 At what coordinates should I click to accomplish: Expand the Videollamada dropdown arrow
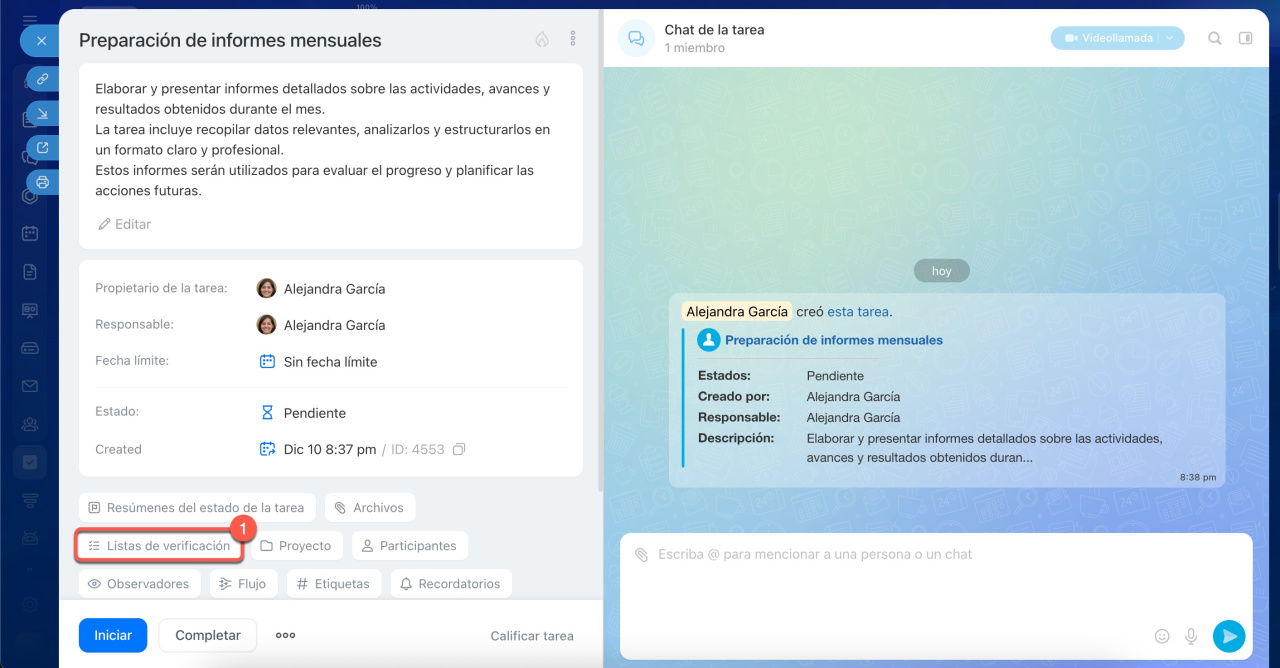1170,38
